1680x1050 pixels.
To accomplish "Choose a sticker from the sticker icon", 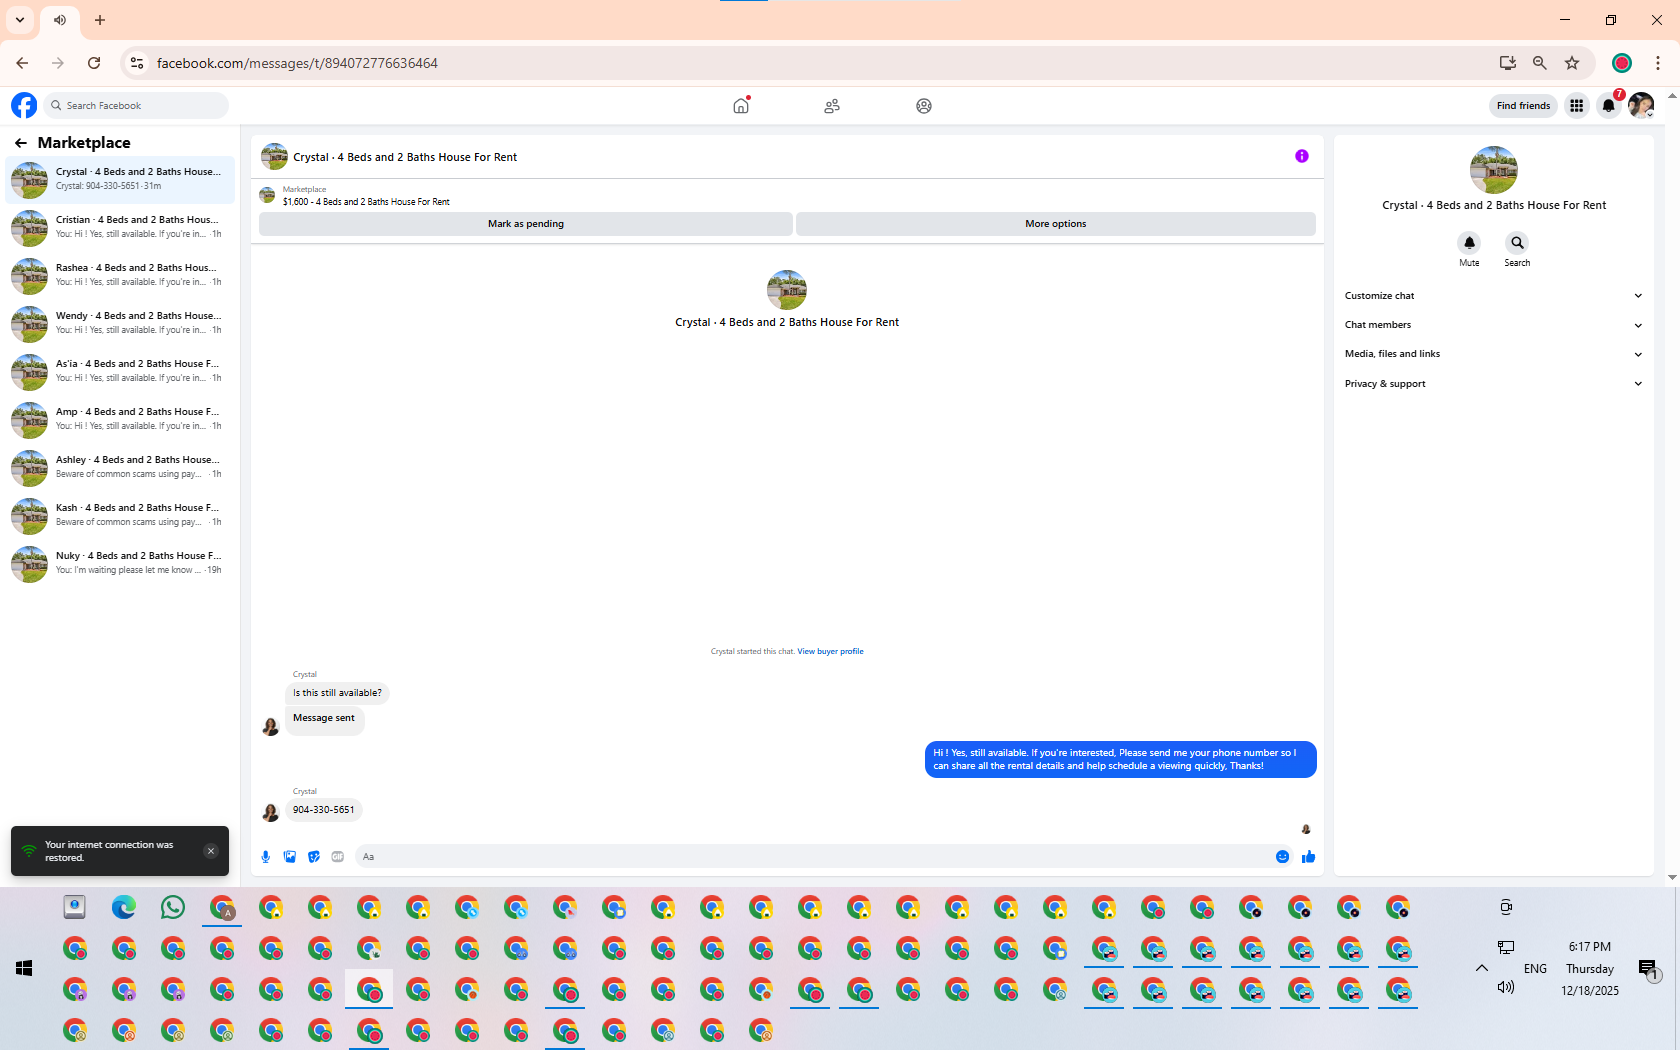I will (314, 857).
